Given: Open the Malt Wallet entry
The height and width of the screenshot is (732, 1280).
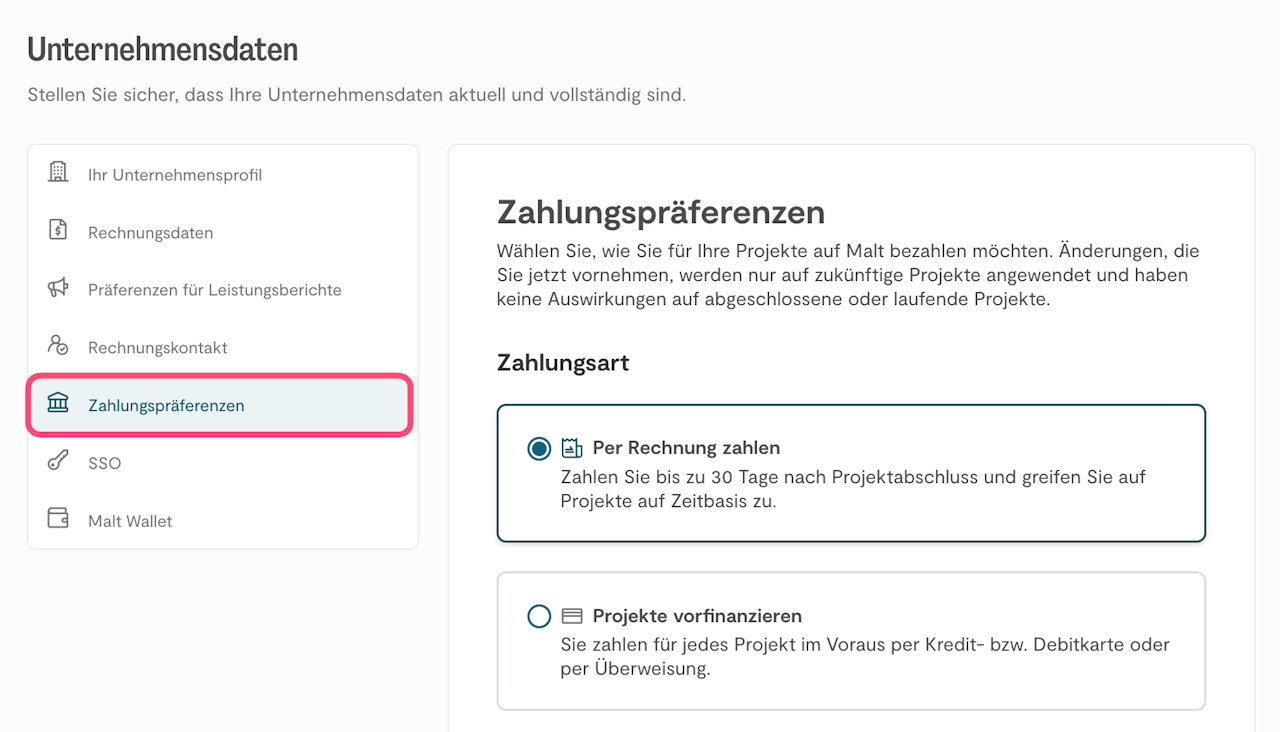Looking at the screenshot, I should [x=130, y=521].
